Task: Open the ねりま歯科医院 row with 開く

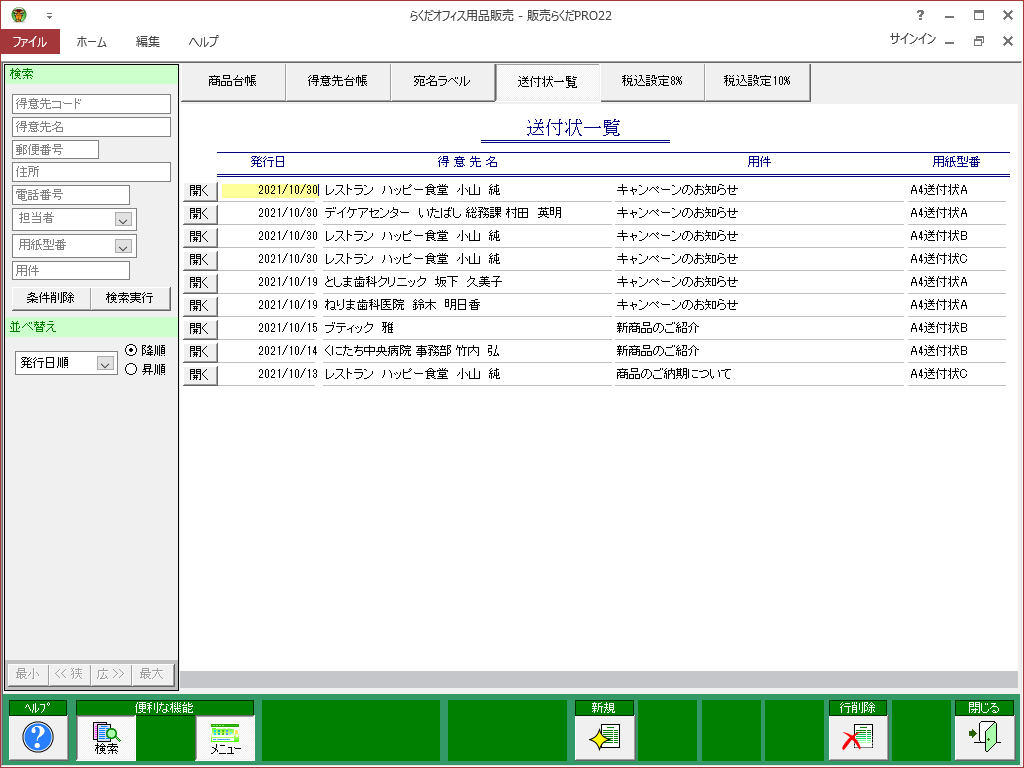Action: tap(200, 306)
